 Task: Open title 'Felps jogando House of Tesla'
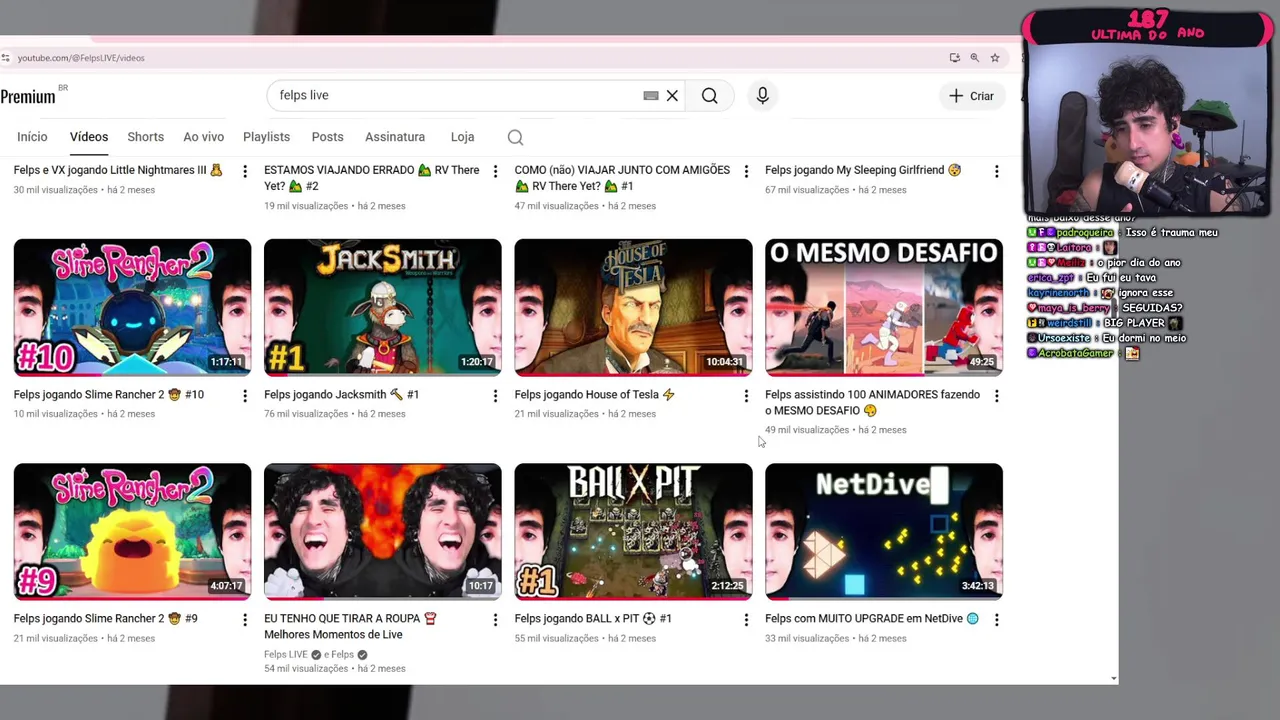(595, 395)
